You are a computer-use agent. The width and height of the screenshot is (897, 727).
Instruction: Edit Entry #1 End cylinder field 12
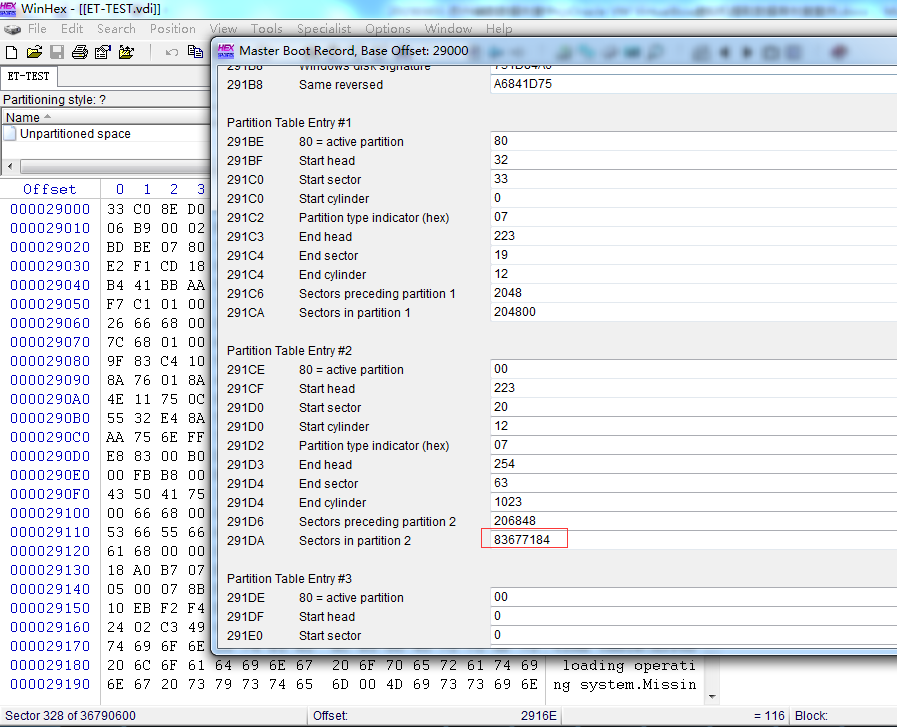coord(693,274)
